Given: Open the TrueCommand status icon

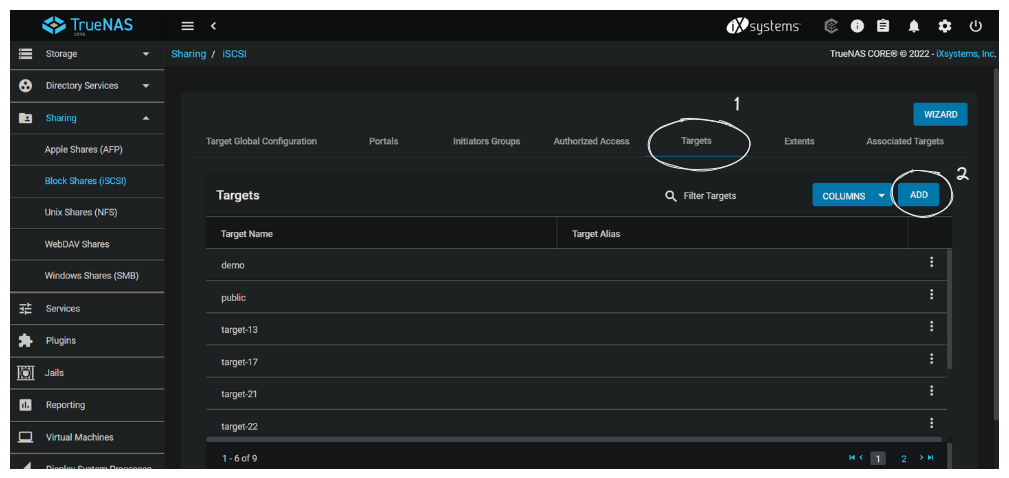Looking at the screenshot, I should pos(831,26).
